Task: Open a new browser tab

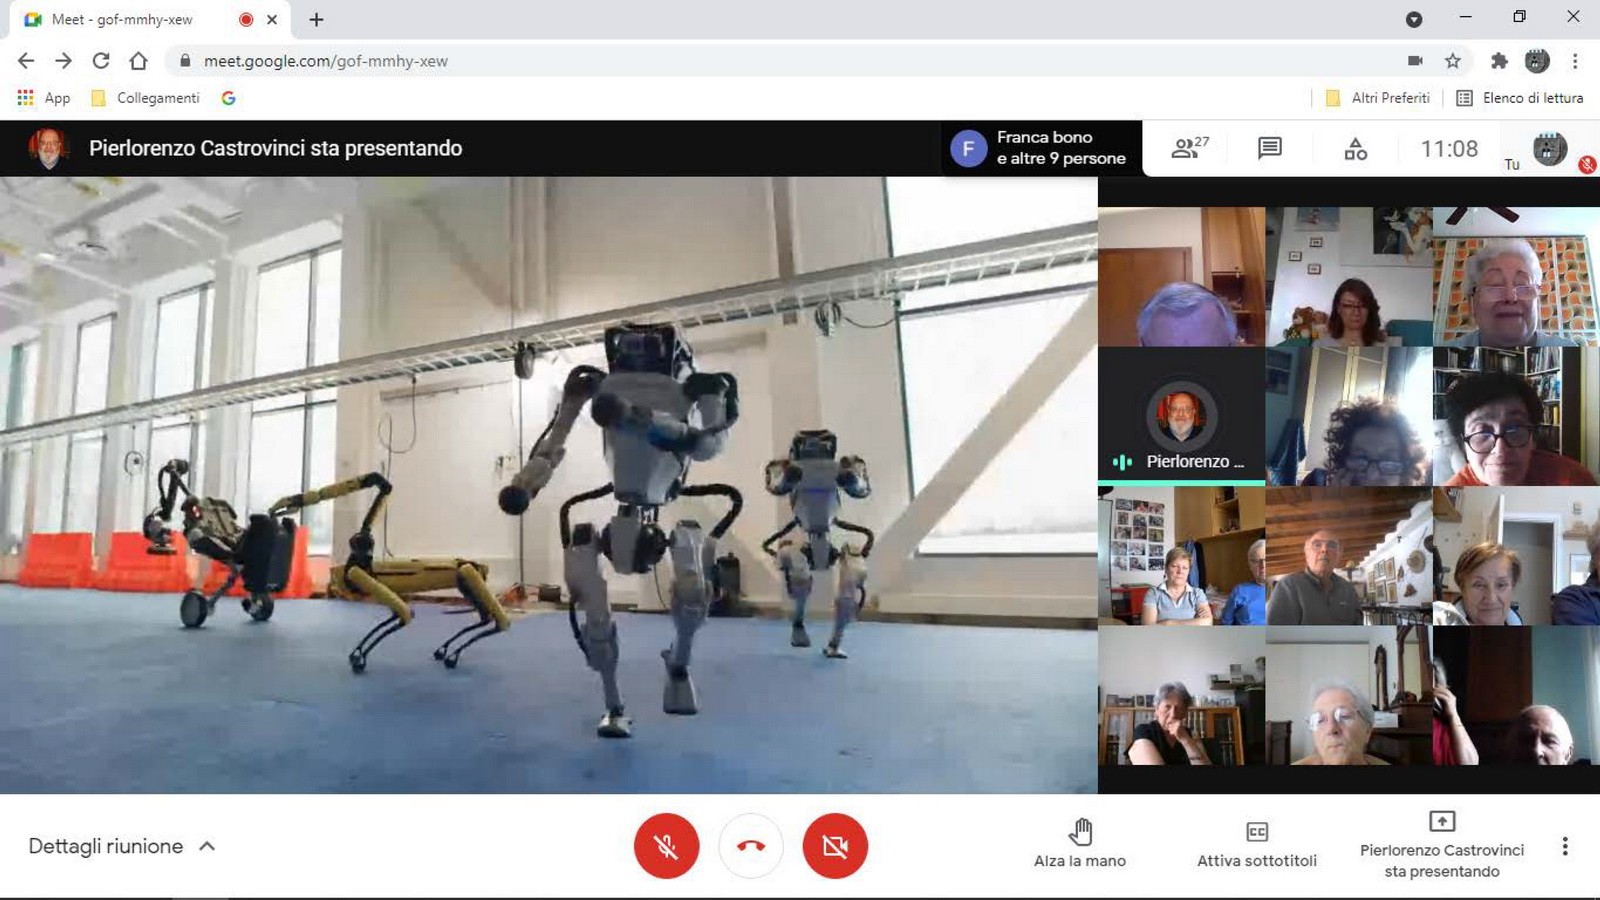Action: (316, 20)
